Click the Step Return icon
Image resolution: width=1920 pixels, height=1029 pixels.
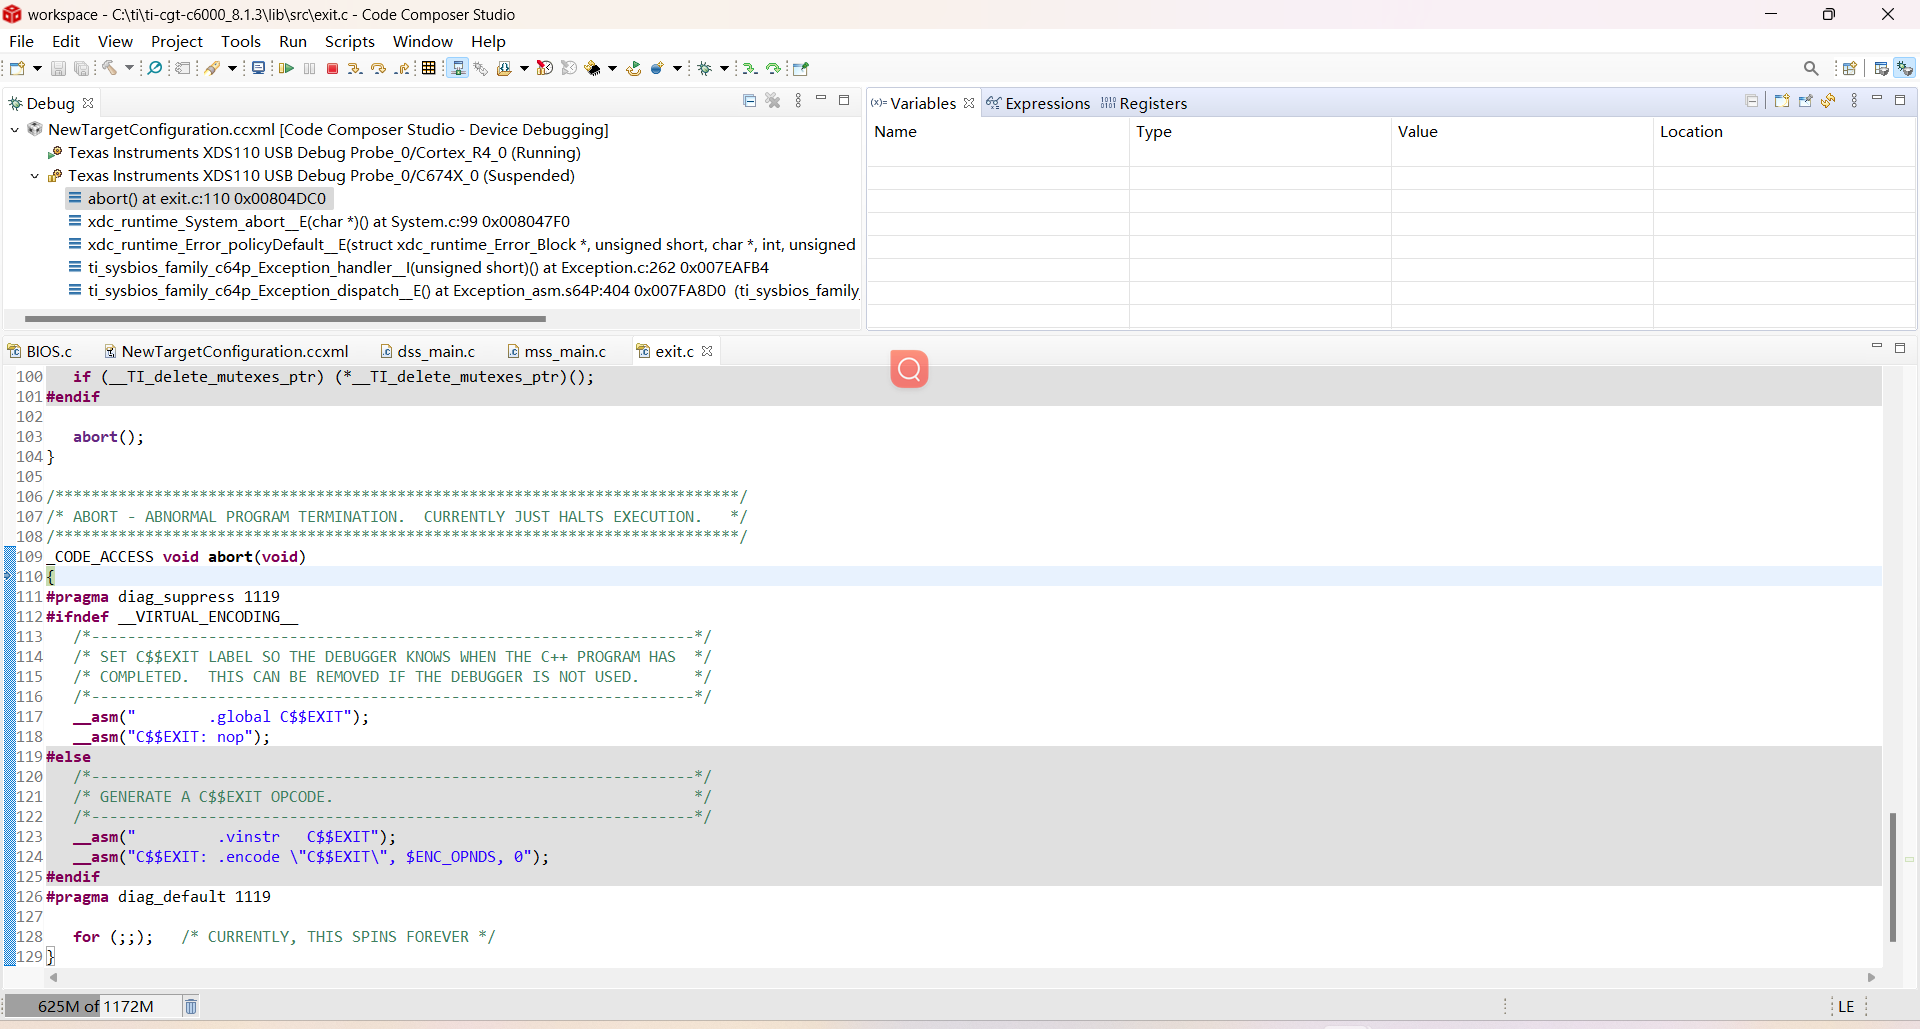[403, 68]
